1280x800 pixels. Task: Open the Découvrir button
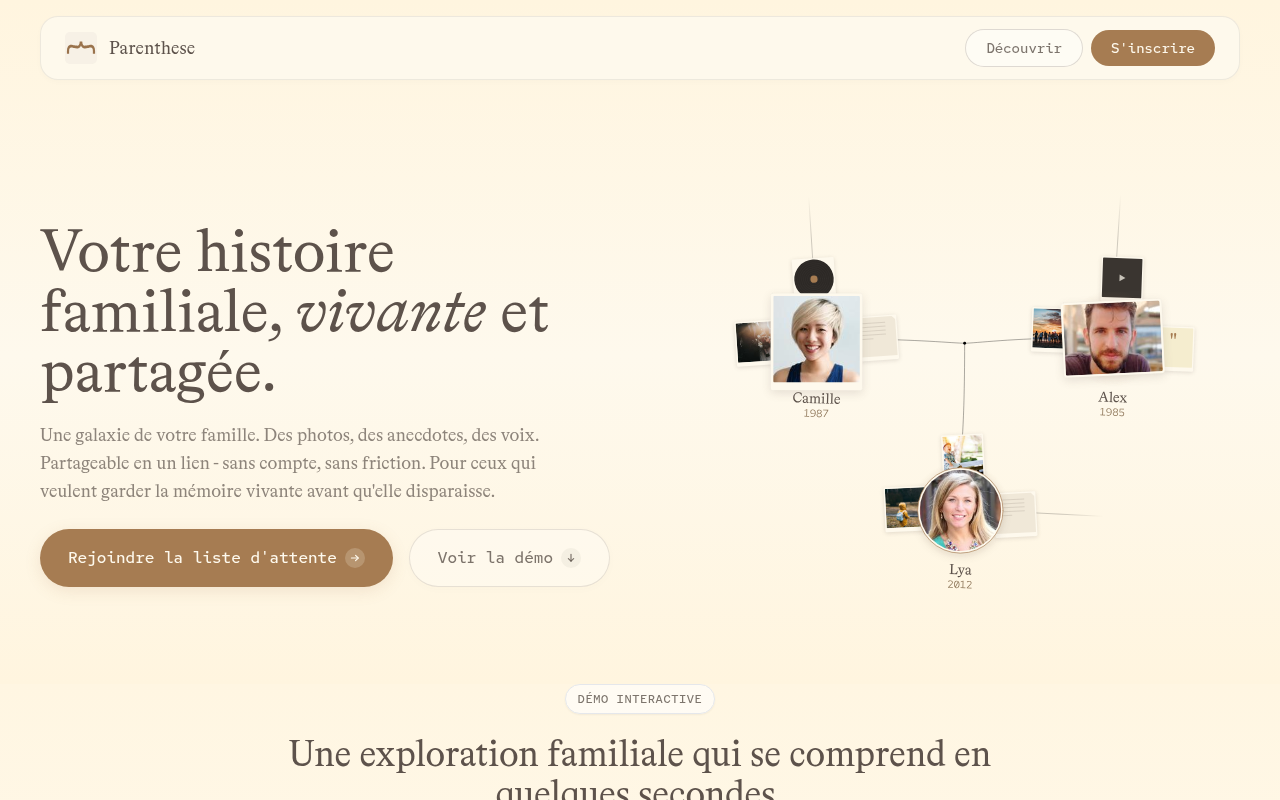[1024, 48]
